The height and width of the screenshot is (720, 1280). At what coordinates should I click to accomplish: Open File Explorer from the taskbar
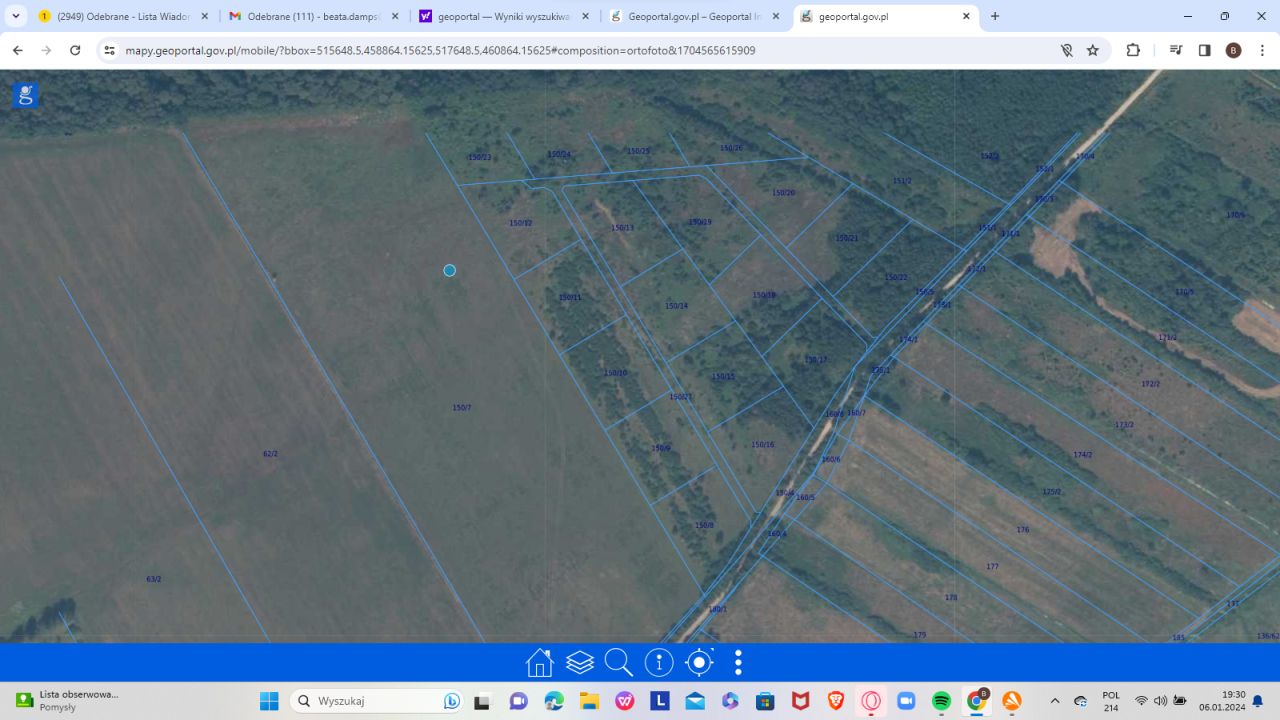point(589,701)
